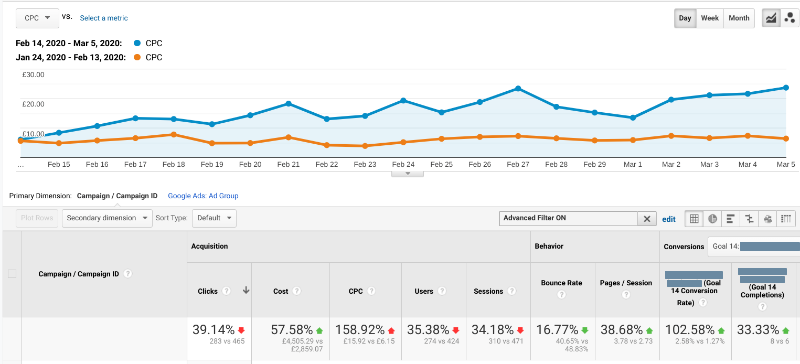This screenshot has height=364, width=800.
Task: Click the Clicks column header
Action: [x=207, y=291]
